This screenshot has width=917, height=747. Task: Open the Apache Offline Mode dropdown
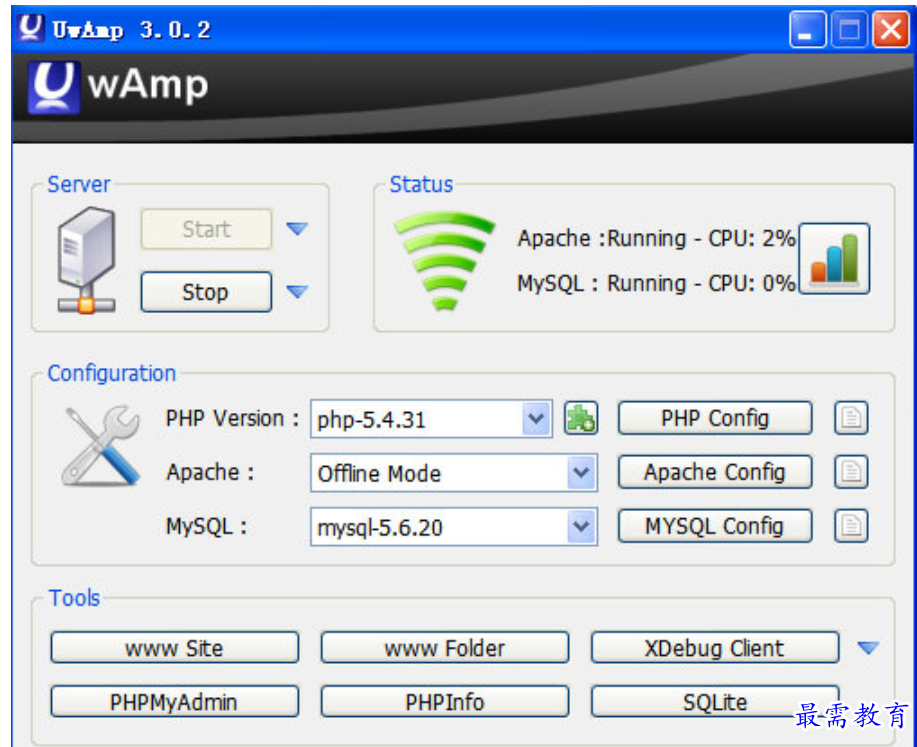click(454, 473)
